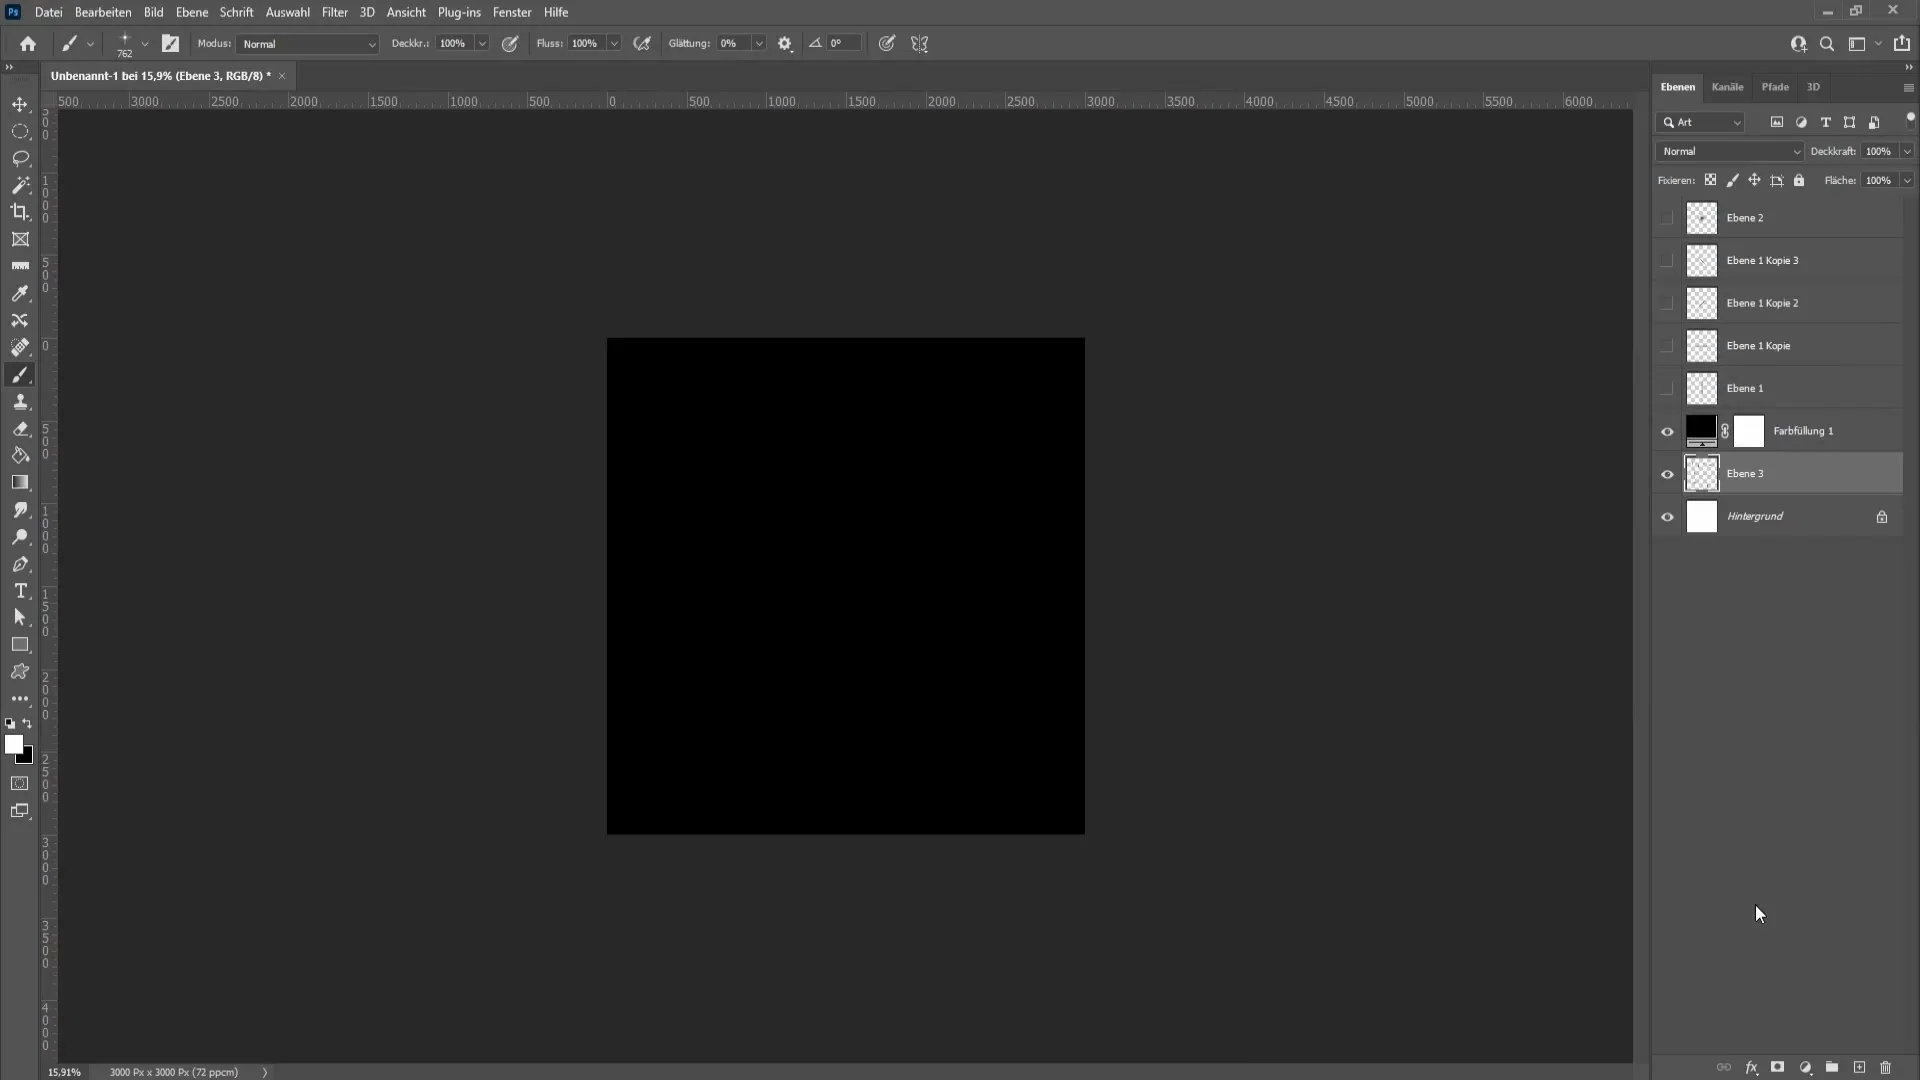Toggle symmetry paint butterfly icon

pyautogui.click(x=920, y=44)
